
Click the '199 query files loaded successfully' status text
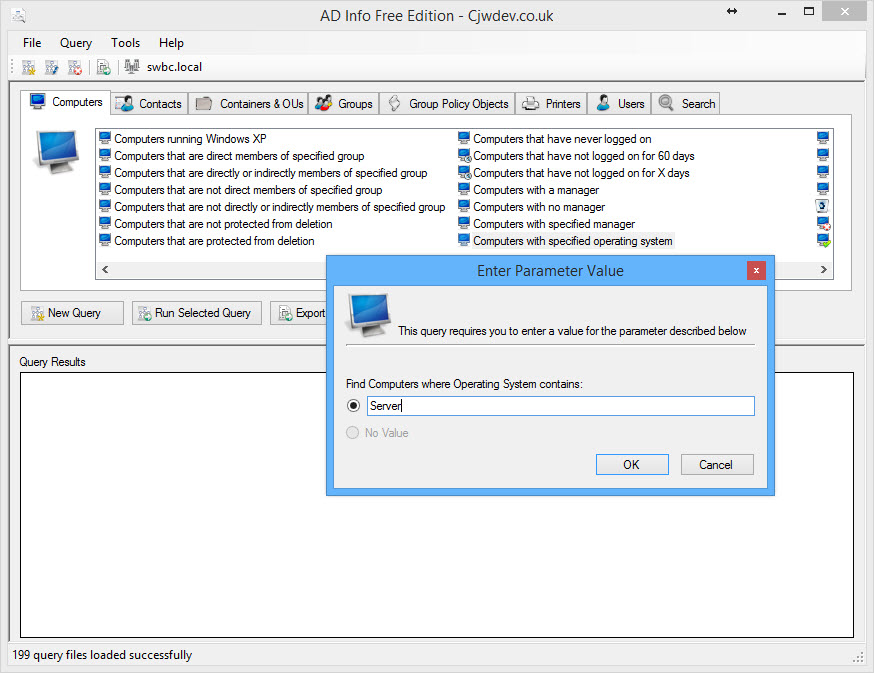pyautogui.click(x=102, y=655)
